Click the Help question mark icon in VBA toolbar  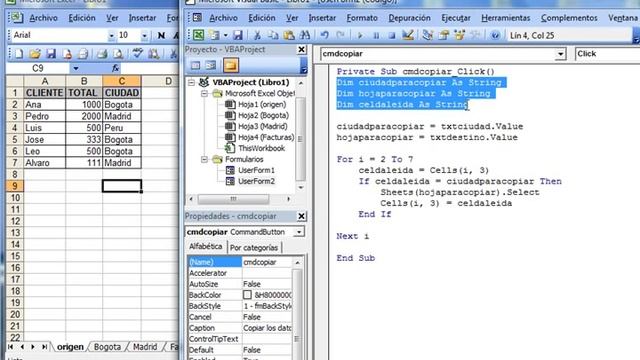(x=495, y=36)
